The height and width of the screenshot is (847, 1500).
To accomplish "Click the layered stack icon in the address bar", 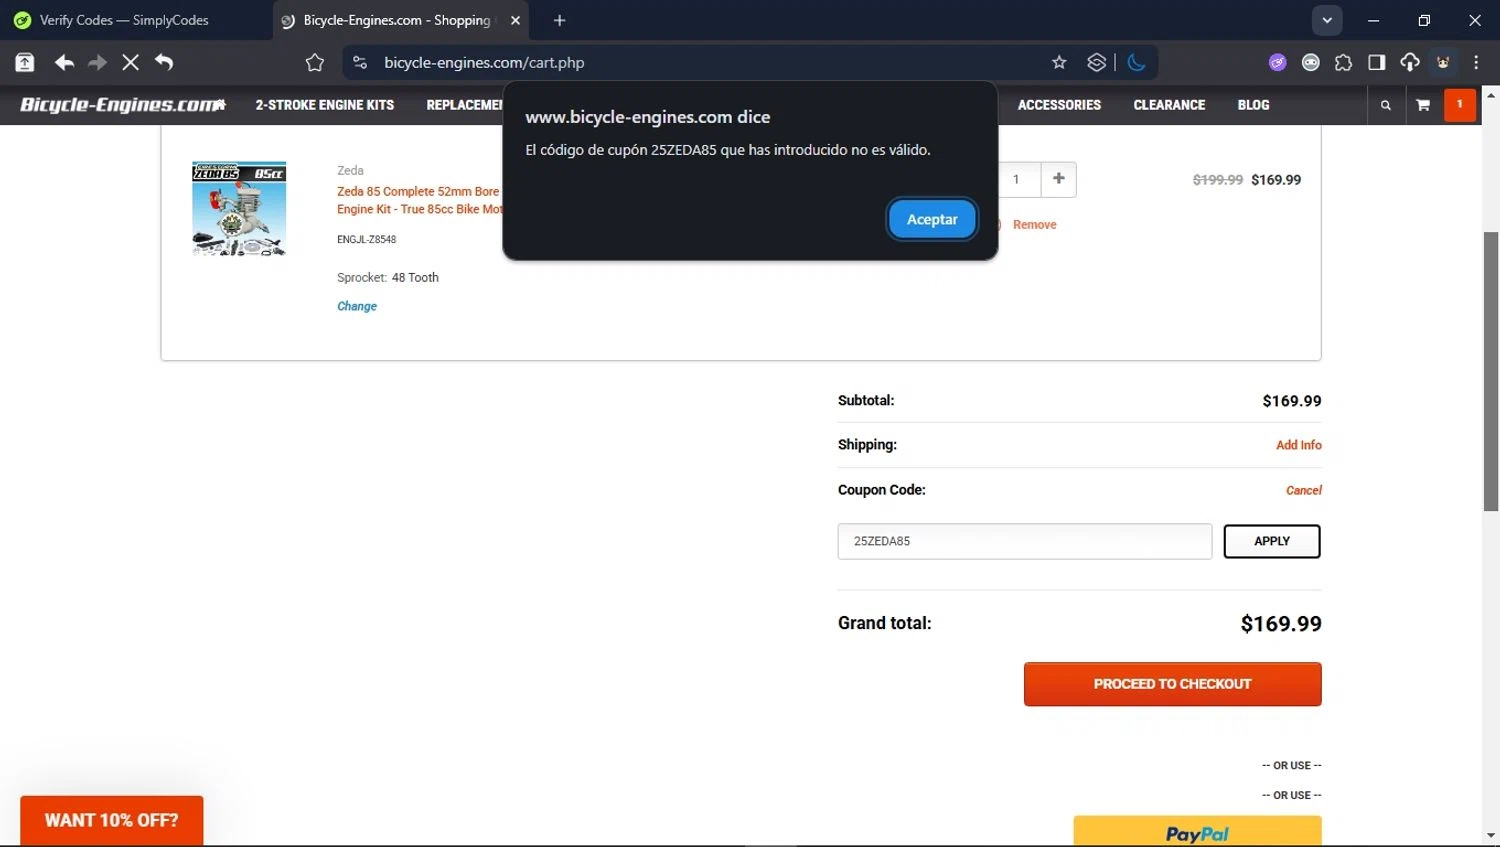I will [1097, 62].
